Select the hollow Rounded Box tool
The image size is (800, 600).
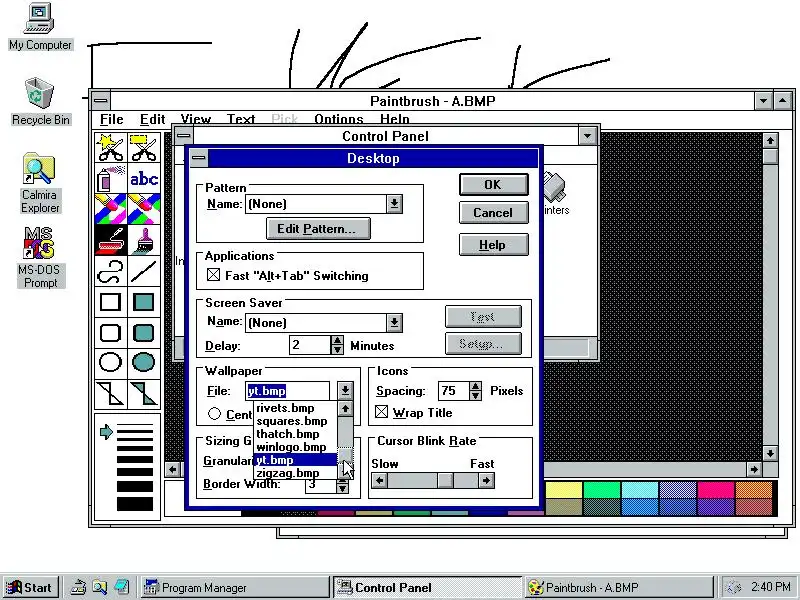(111, 333)
